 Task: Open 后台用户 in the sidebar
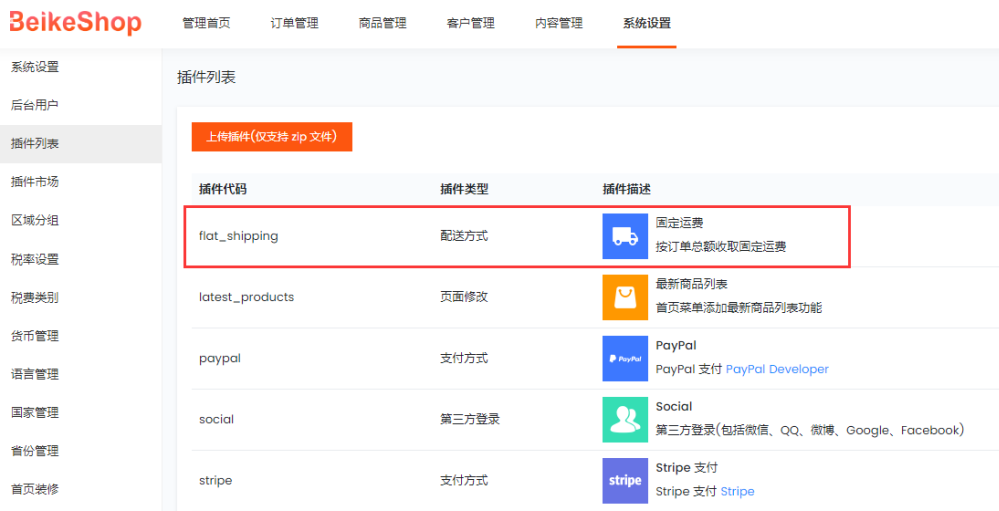click(35, 105)
